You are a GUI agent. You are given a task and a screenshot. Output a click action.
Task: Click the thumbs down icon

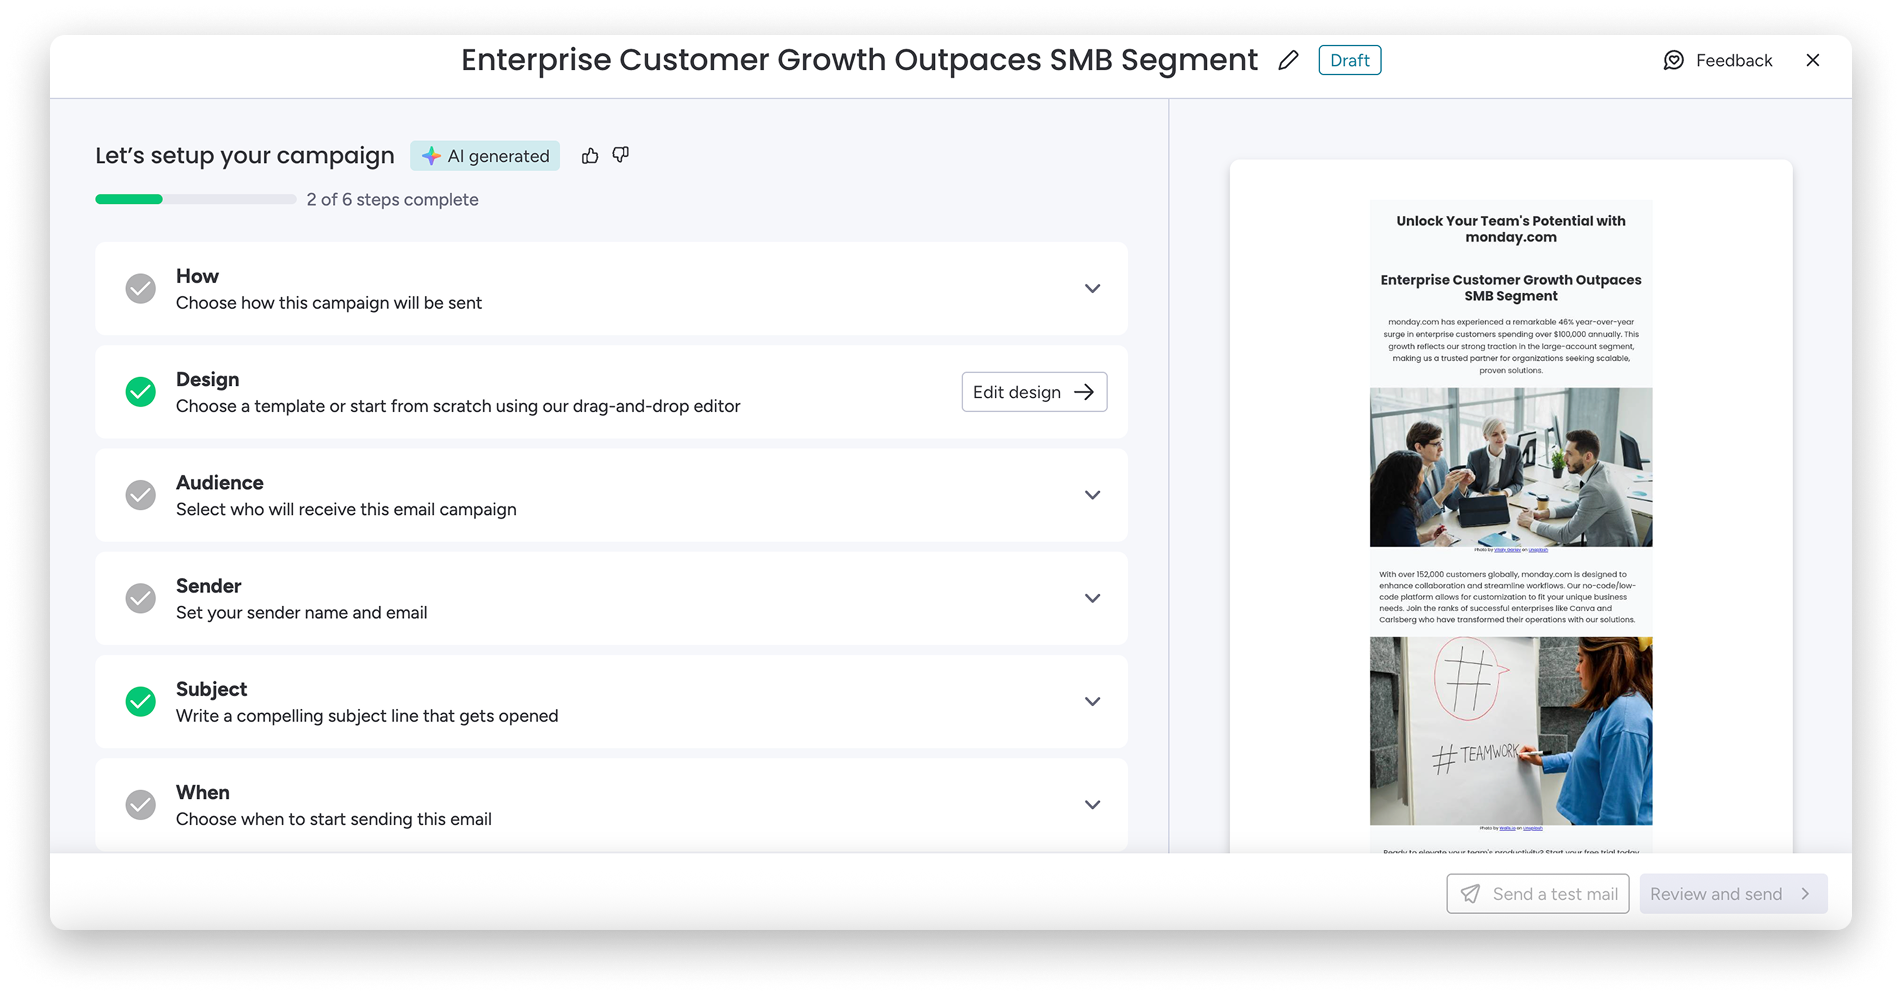(621, 155)
